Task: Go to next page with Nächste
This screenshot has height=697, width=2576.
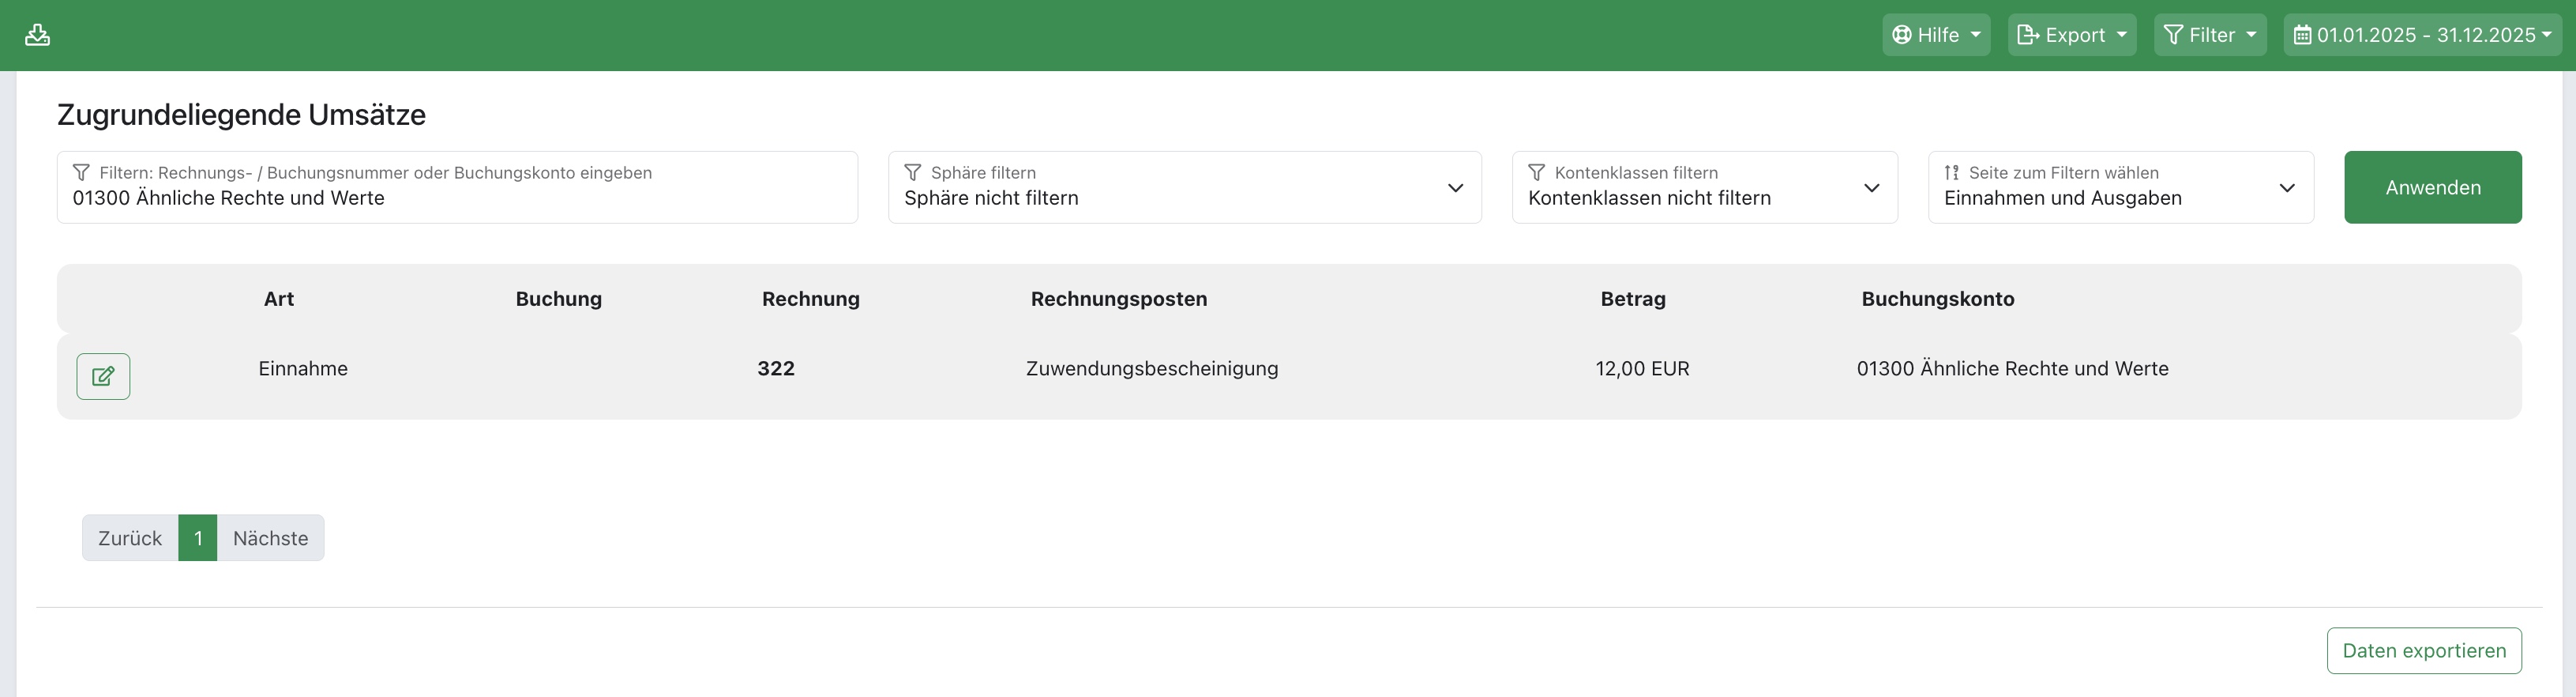Action: pos(270,538)
